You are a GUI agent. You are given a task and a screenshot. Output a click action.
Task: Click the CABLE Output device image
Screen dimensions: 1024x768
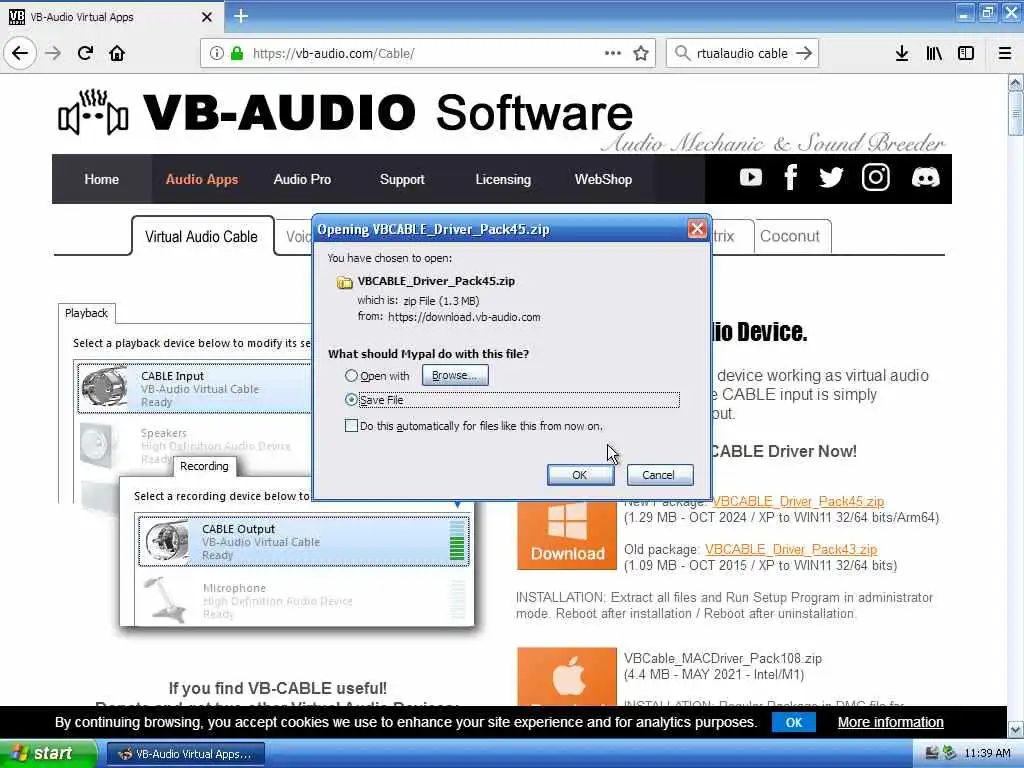click(166, 541)
